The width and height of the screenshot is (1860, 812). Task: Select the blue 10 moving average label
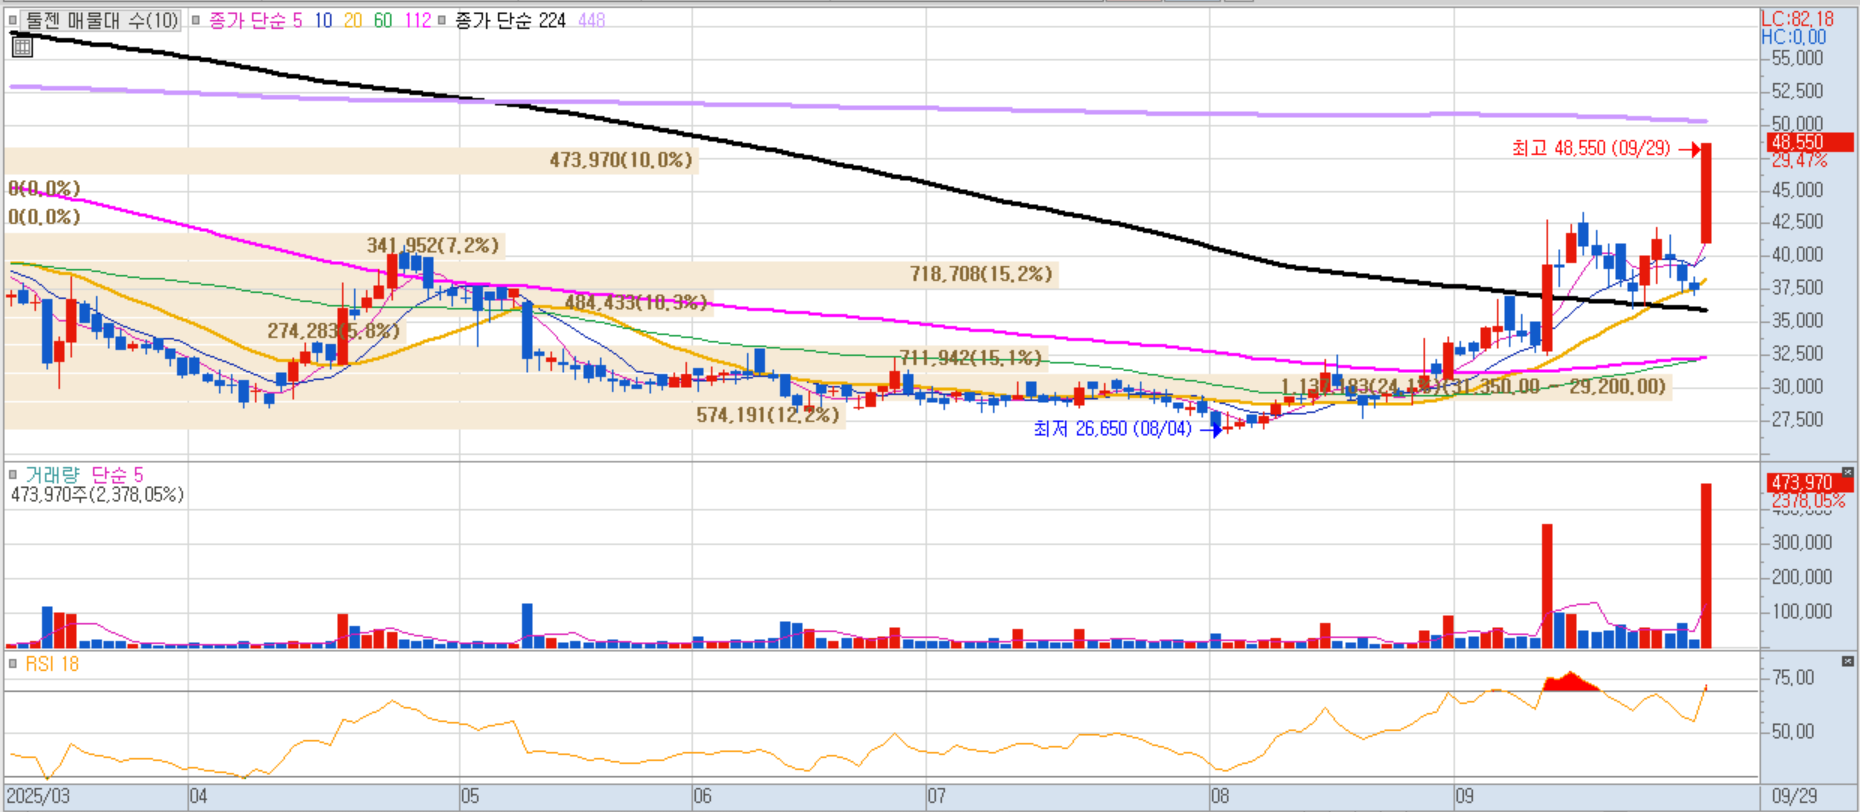click(323, 20)
